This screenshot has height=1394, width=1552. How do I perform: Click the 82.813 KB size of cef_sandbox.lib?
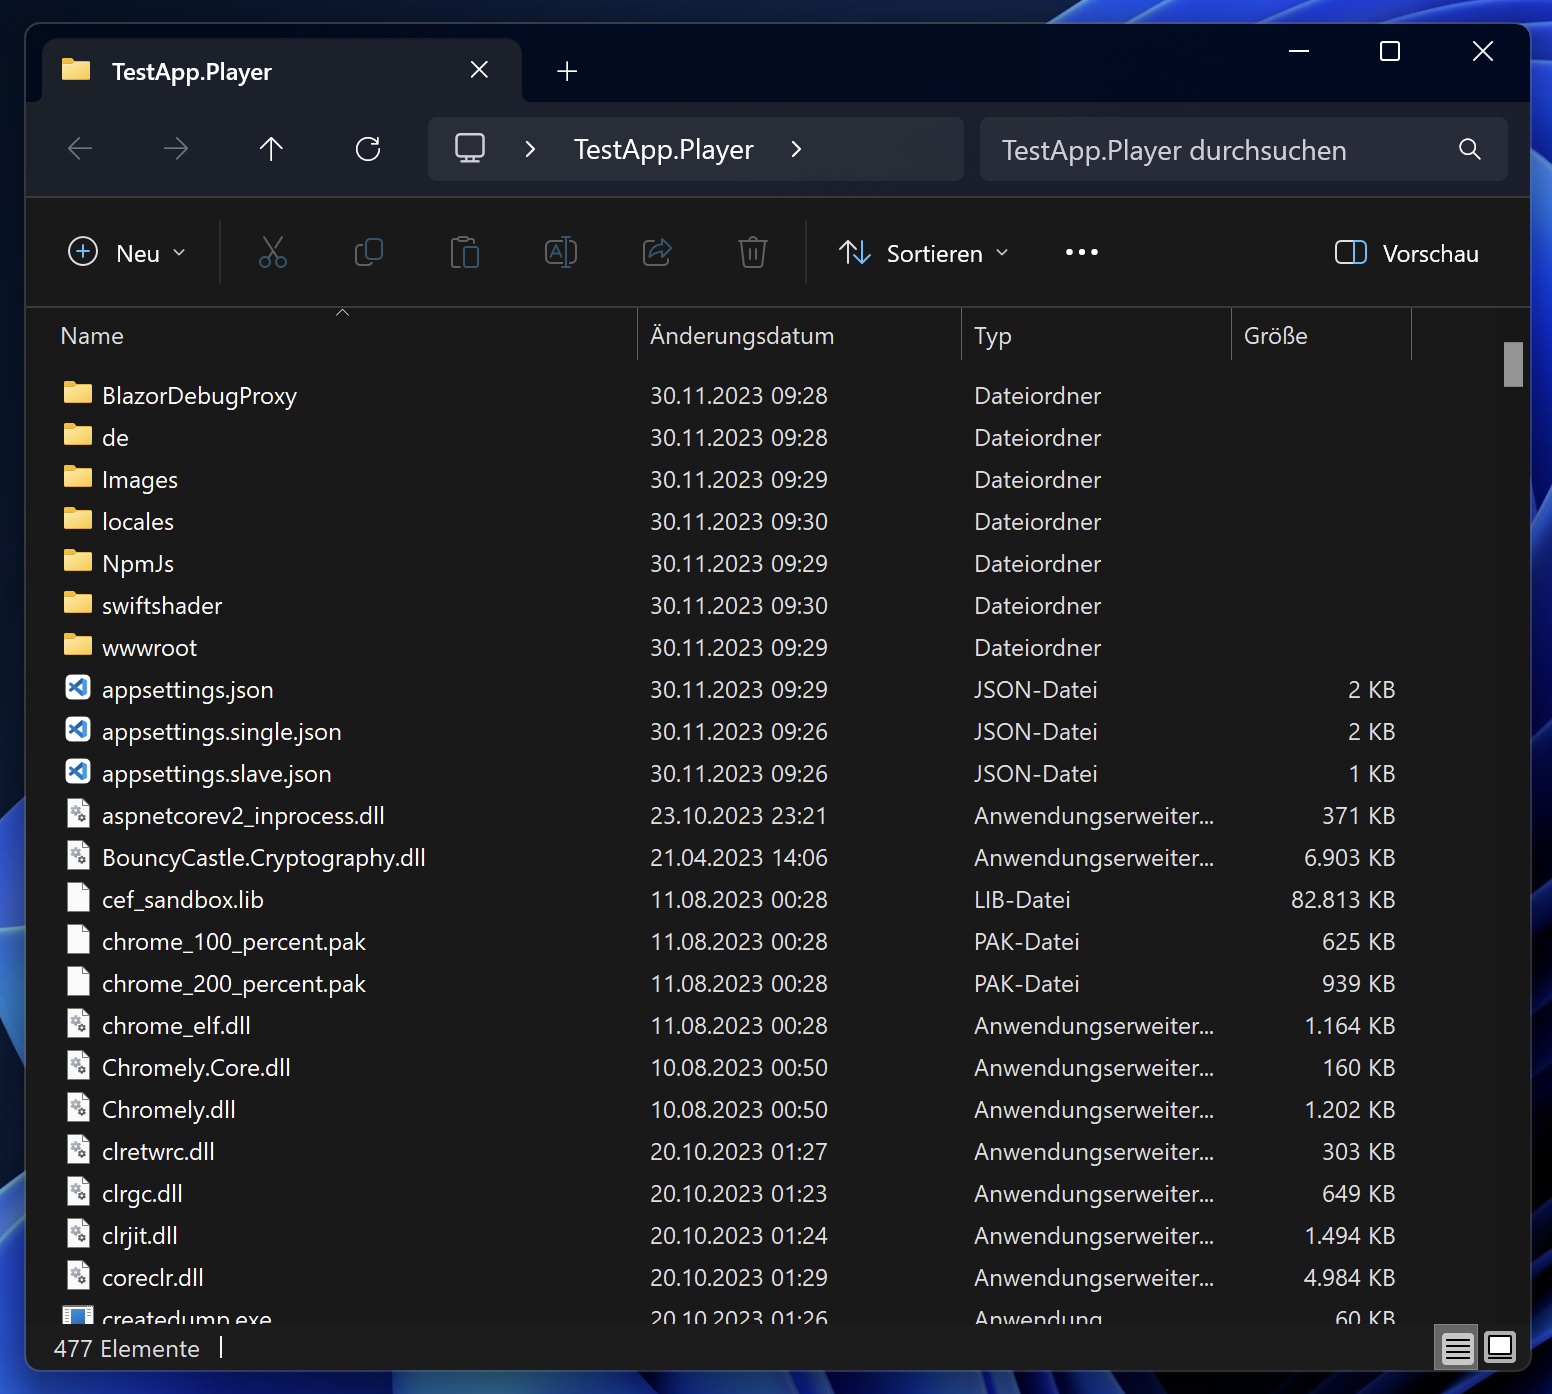point(1343,900)
